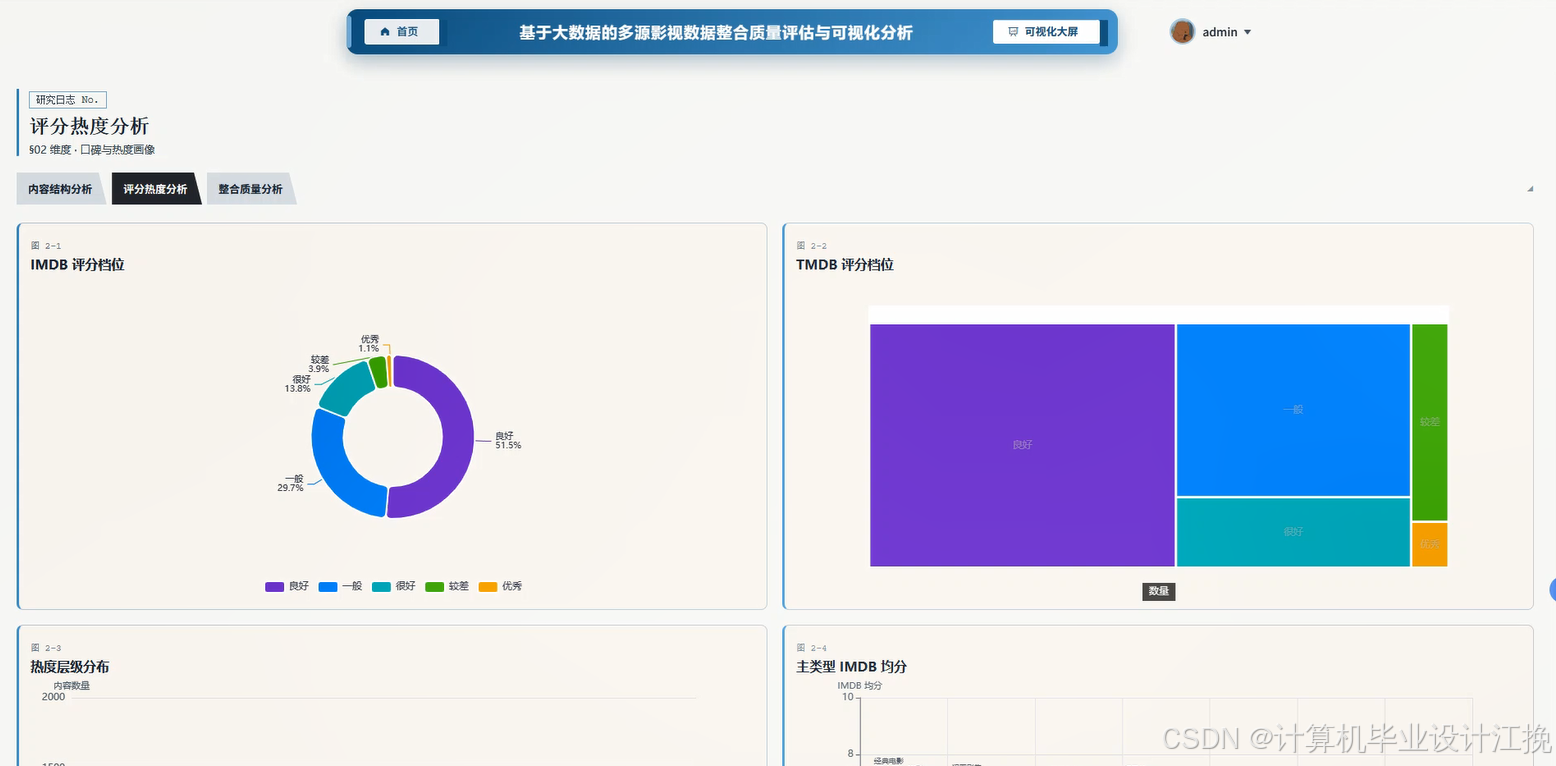Click the purple 良好 treemap block

[1022, 445]
